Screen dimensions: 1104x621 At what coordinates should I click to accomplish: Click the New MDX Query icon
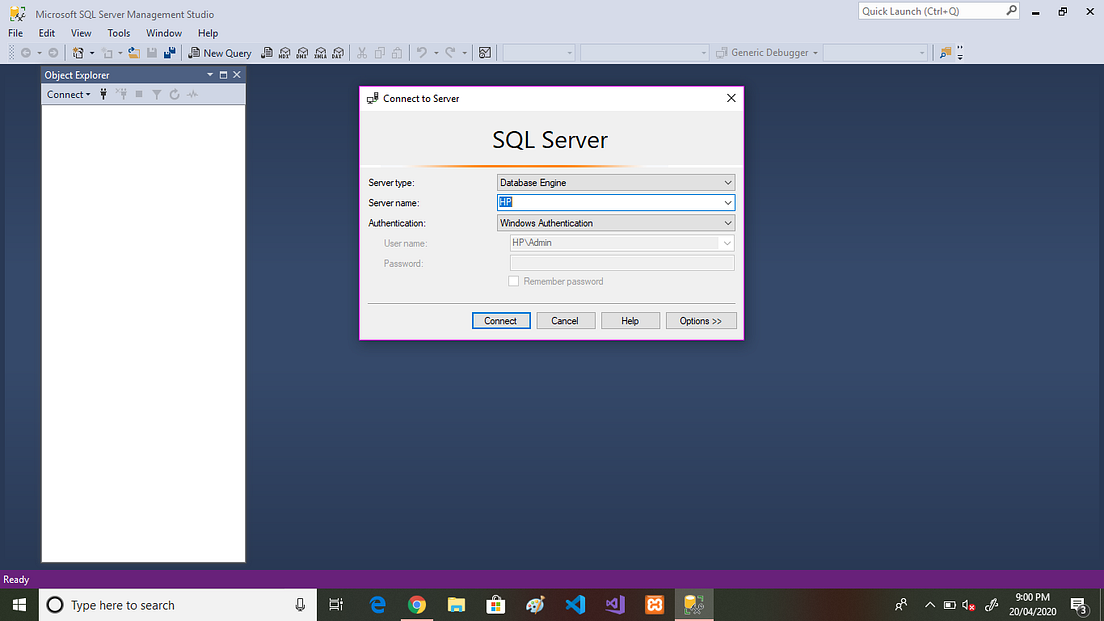tap(286, 52)
